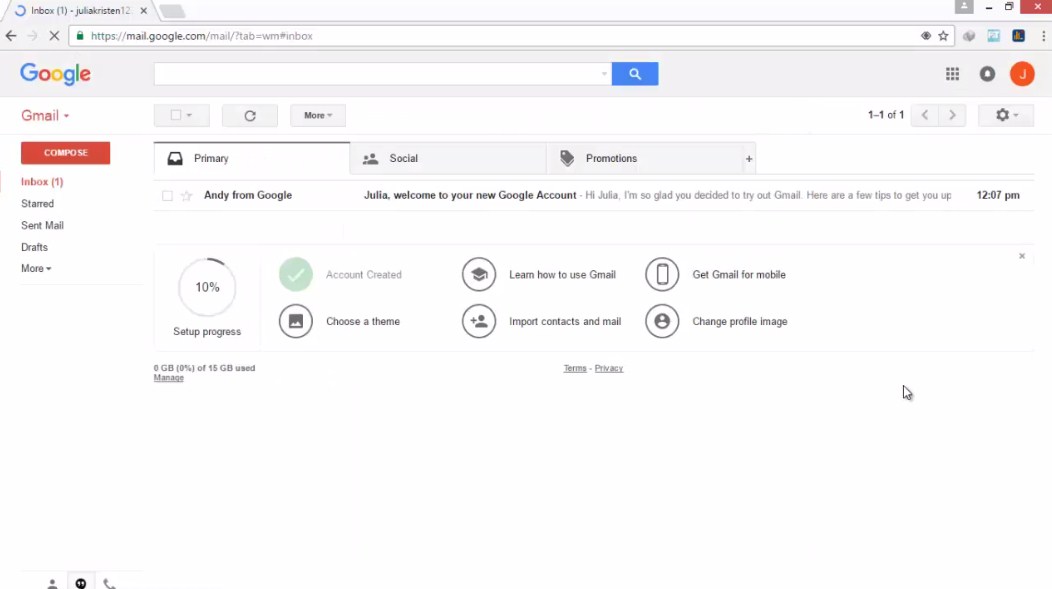Bookmark this page with the star
Image resolution: width=1052 pixels, height=589 pixels.
[x=943, y=36]
